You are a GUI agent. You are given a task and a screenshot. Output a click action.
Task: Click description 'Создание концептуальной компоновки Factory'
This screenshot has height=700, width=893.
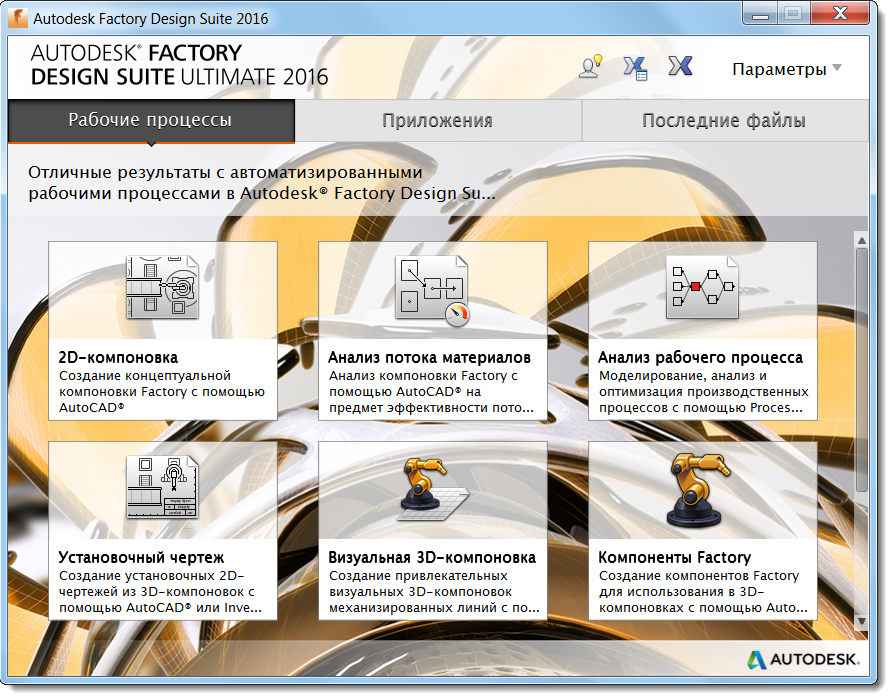pyautogui.click(x=162, y=392)
